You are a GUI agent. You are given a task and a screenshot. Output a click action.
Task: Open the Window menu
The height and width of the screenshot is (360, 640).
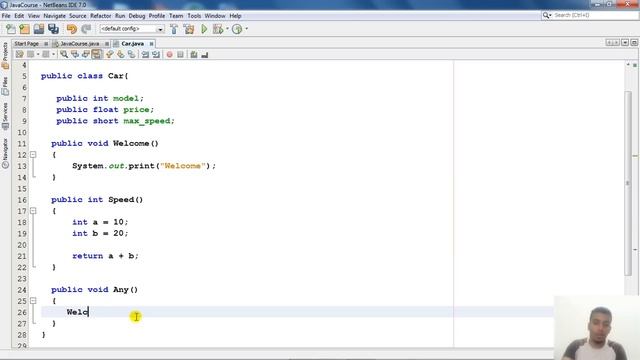[x=215, y=16]
